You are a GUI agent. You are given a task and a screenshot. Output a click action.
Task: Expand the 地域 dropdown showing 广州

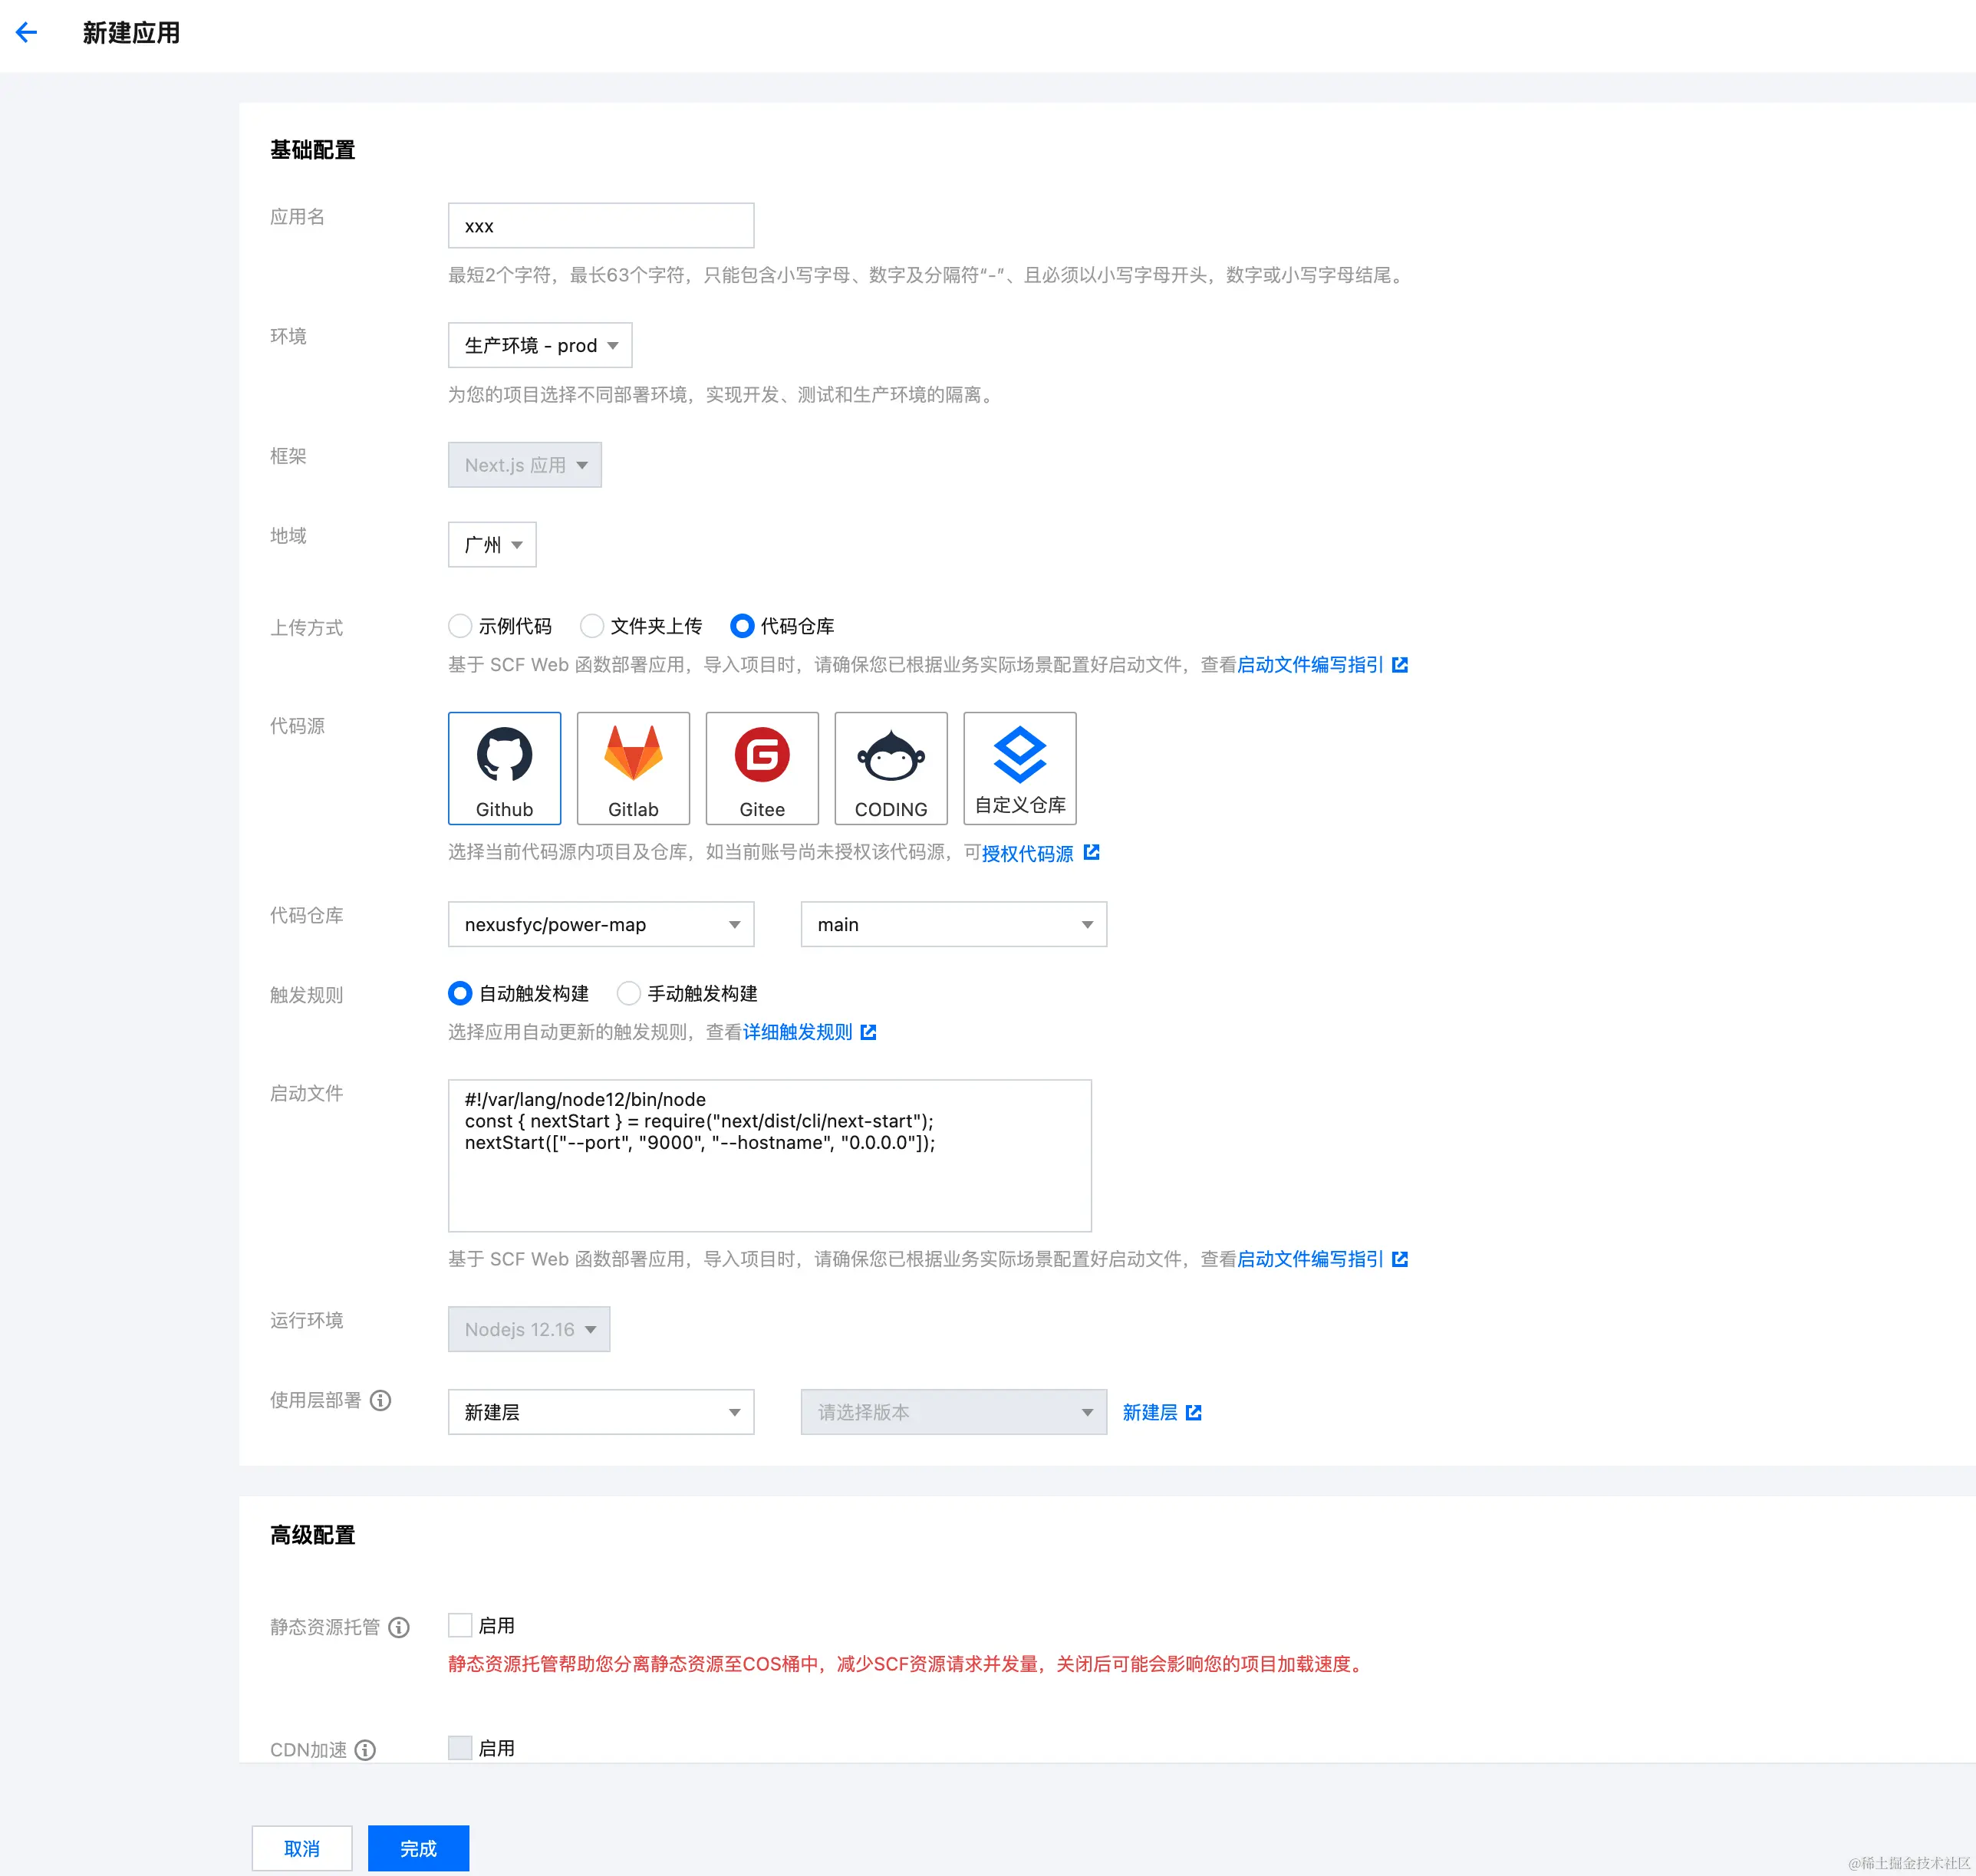click(491, 544)
